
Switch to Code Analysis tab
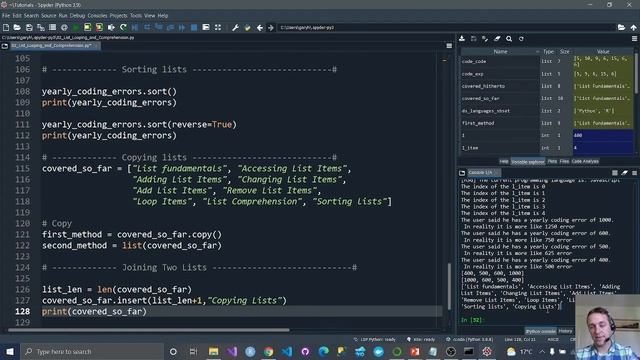585,162
